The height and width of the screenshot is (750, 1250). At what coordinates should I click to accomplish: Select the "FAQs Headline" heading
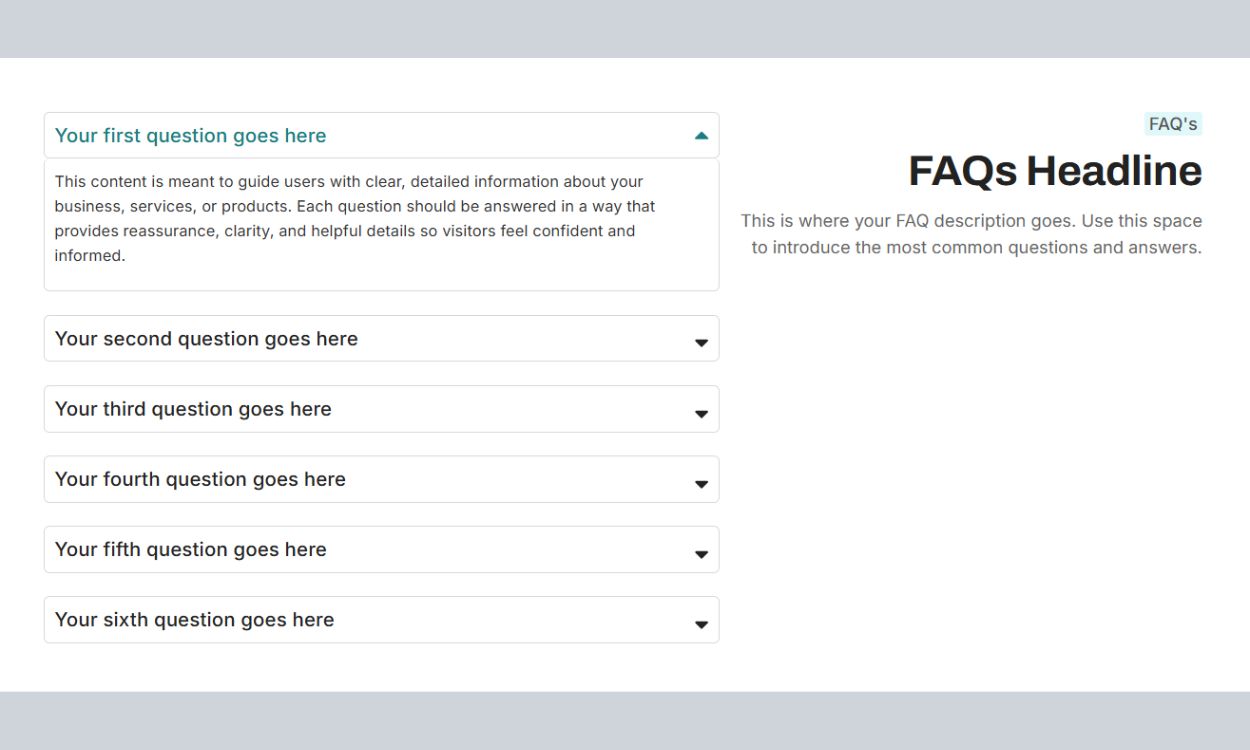(x=1054, y=171)
